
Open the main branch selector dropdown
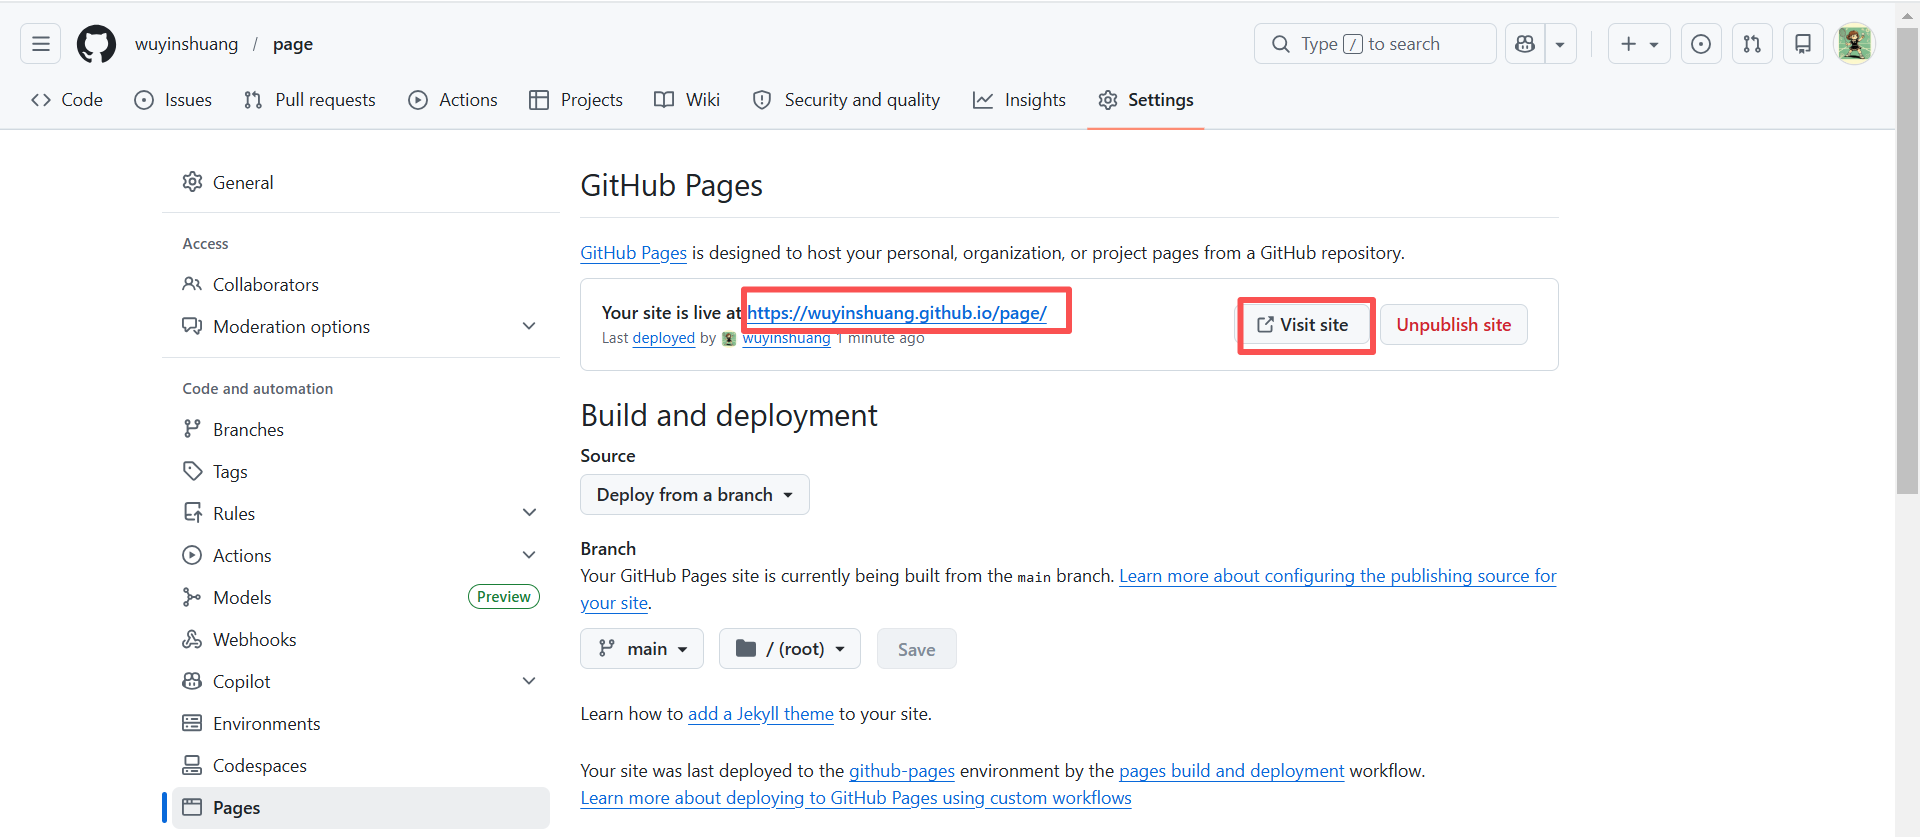coord(642,649)
